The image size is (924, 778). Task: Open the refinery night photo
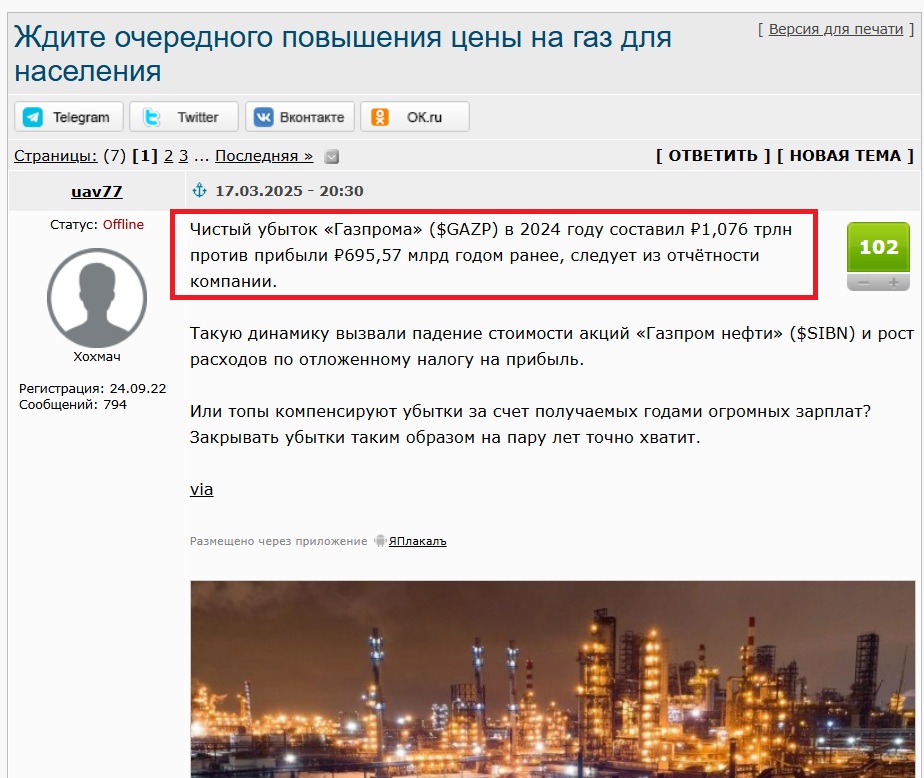(553, 679)
